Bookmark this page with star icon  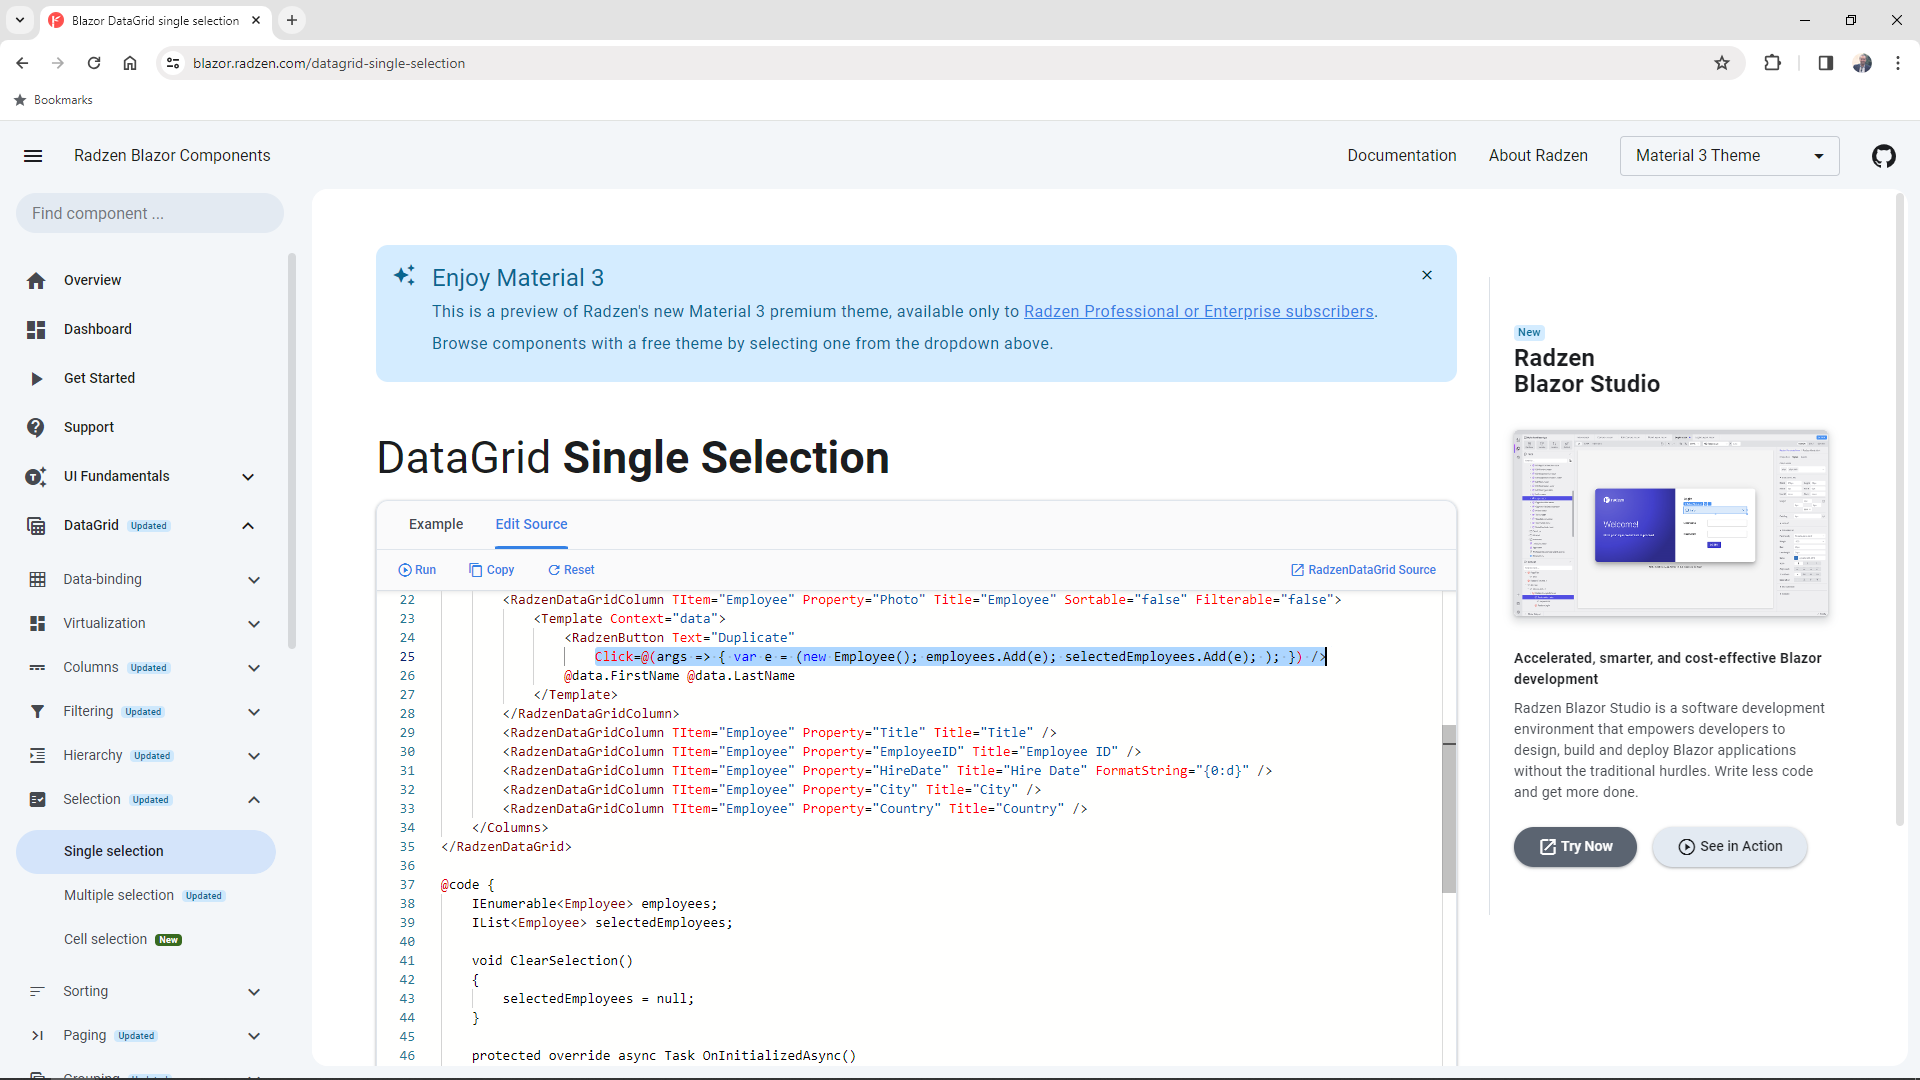coord(1722,63)
